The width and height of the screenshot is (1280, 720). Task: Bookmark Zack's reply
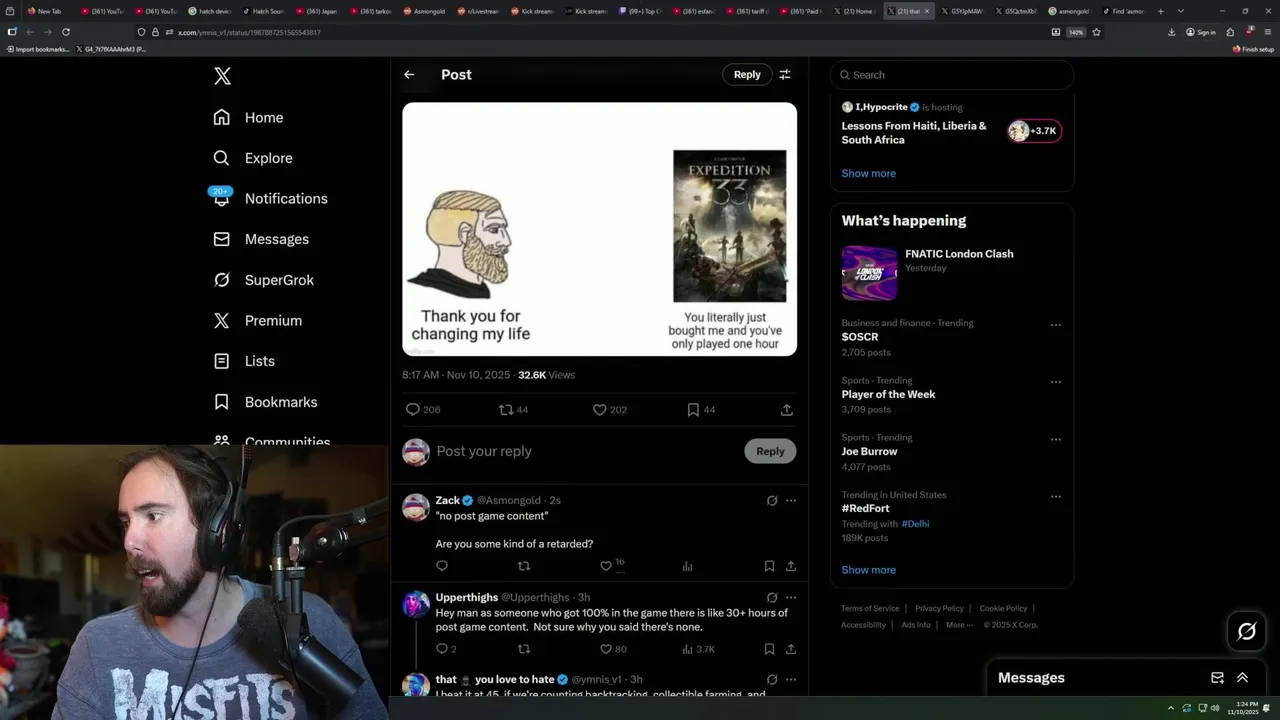[769, 566]
